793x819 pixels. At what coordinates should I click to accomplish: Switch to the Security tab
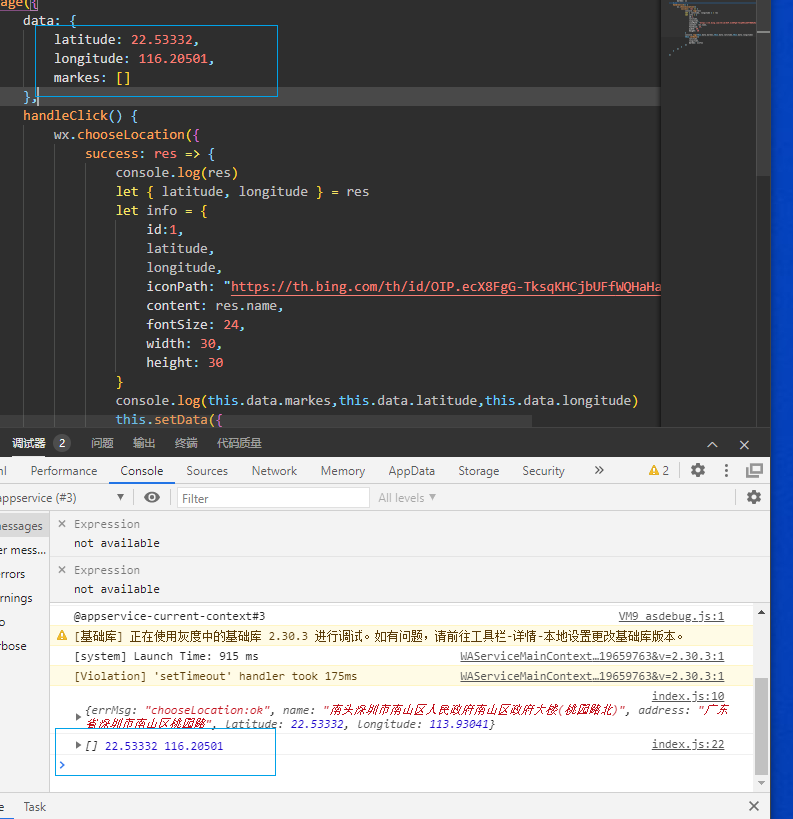(x=543, y=471)
